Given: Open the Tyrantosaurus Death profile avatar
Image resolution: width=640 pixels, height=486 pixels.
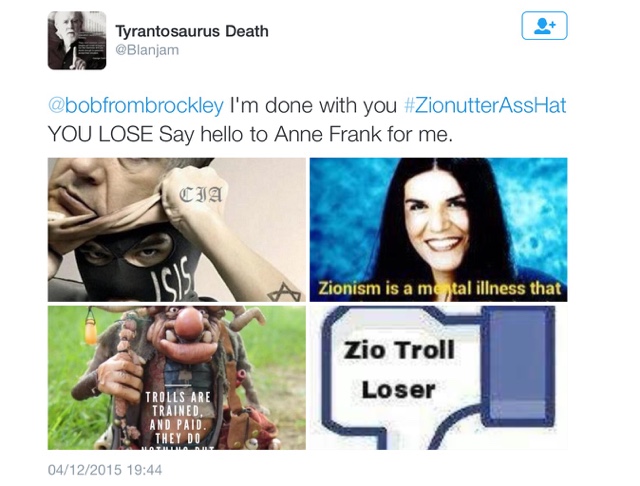Looking at the screenshot, I should [x=77, y=40].
